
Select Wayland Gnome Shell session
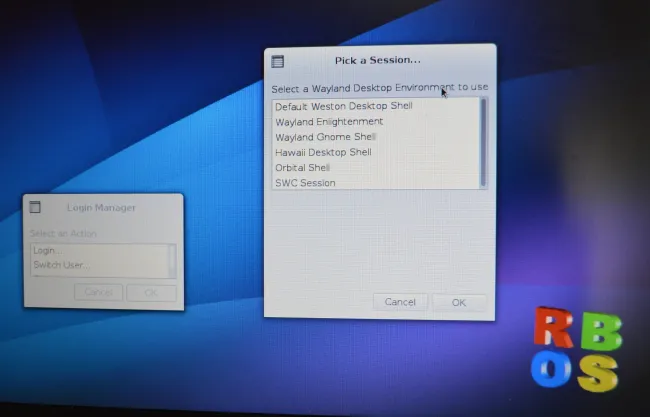pyautogui.click(x=325, y=137)
